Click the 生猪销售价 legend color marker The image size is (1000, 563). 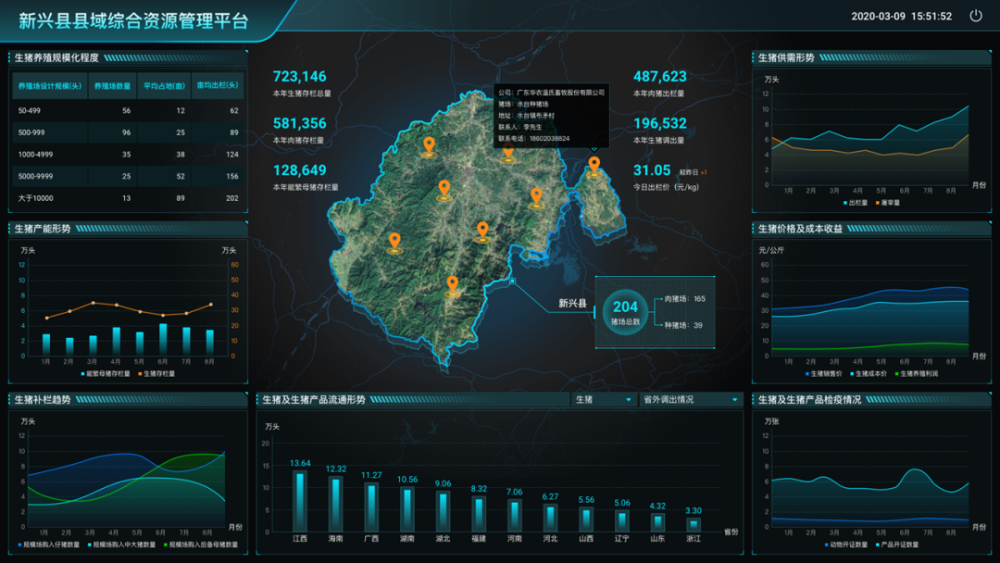pyautogui.click(x=806, y=374)
